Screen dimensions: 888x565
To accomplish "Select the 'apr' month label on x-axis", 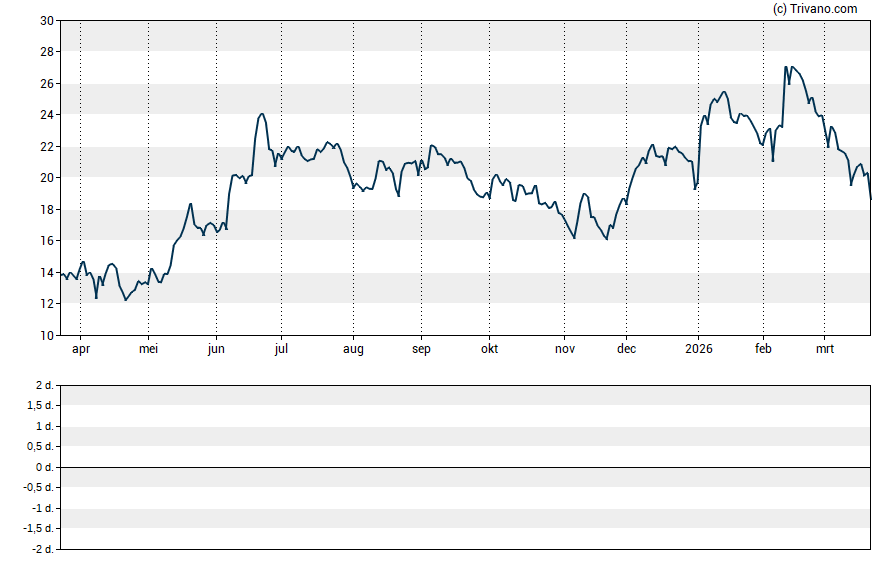I will click(x=80, y=350).
